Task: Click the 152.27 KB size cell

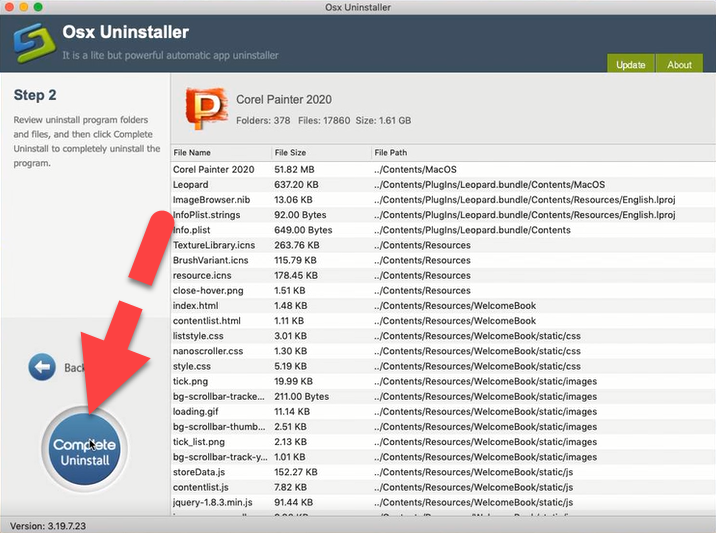Action: point(296,472)
